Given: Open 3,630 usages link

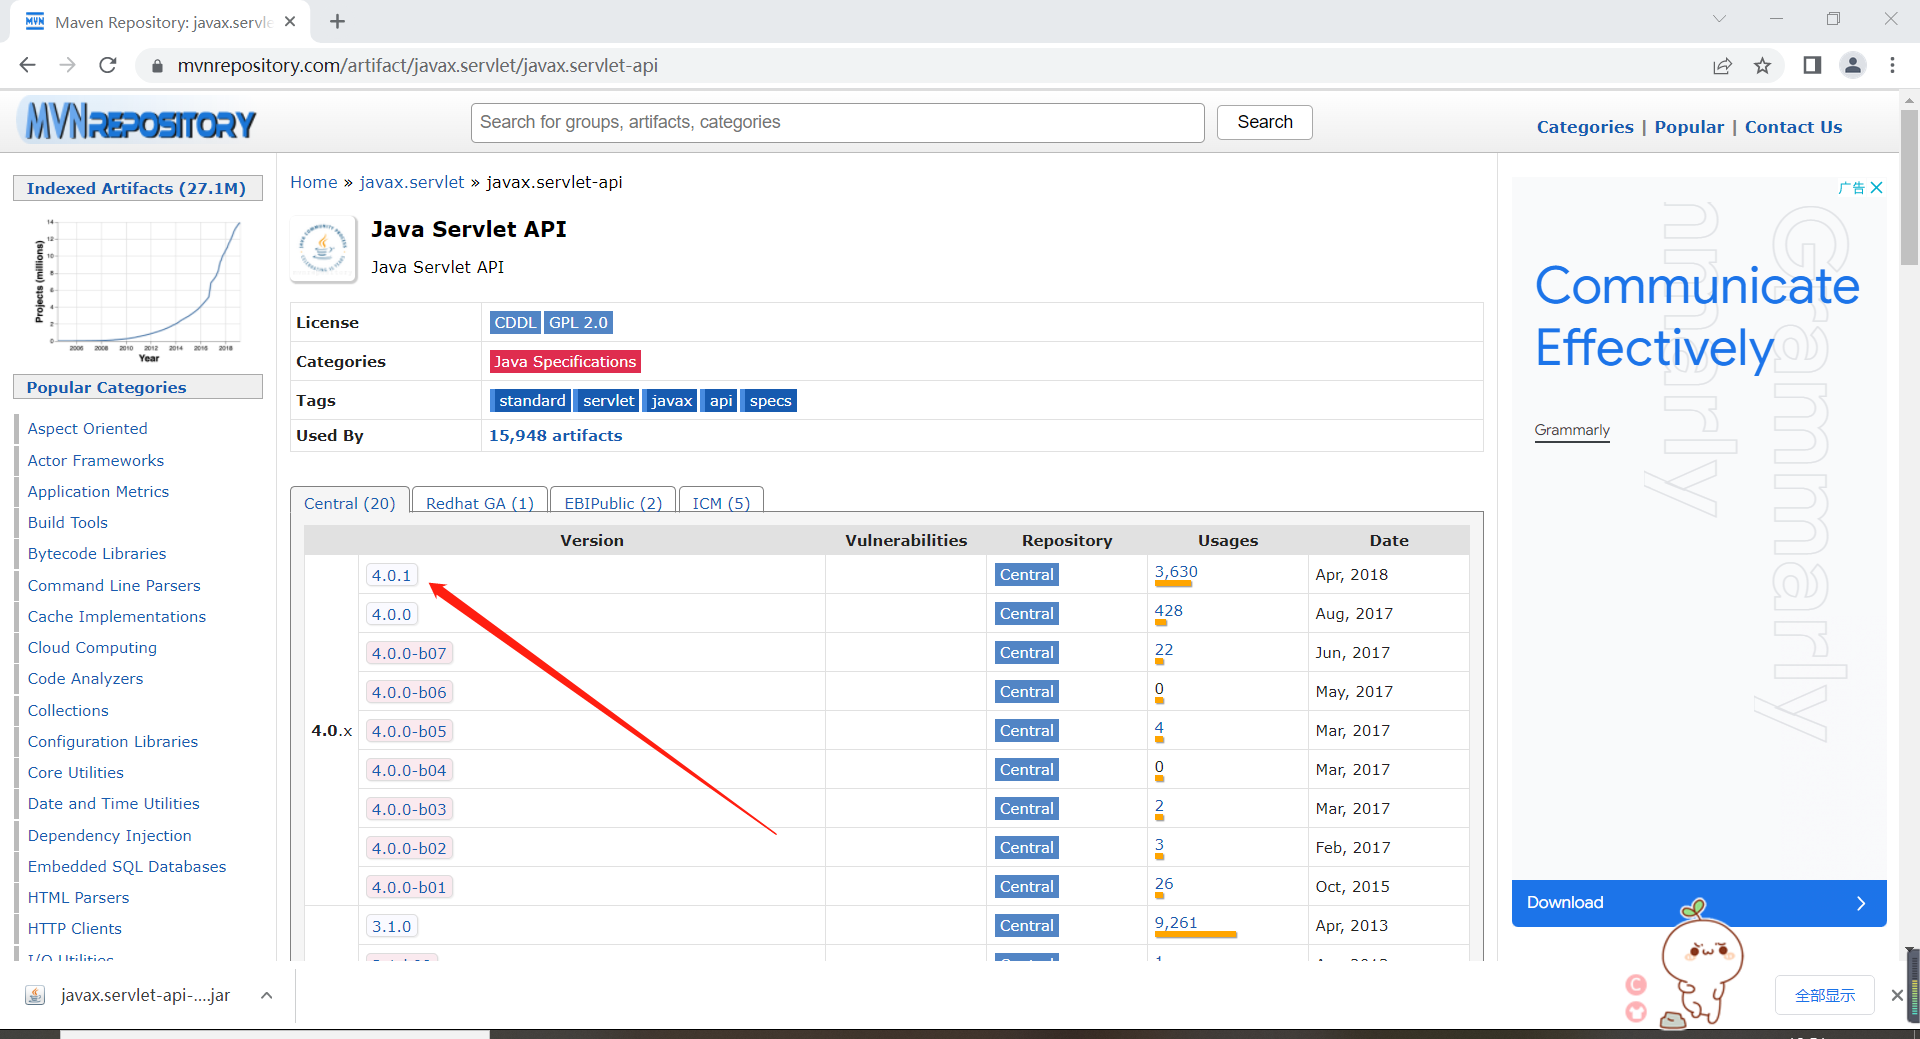Looking at the screenshot, I should (x=1176, y=572).
